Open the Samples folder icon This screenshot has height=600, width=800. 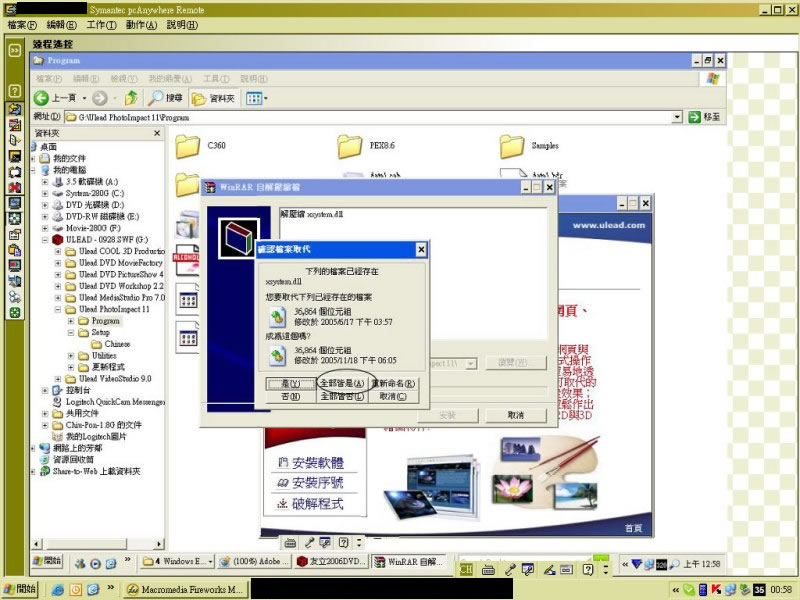point(512,147)
